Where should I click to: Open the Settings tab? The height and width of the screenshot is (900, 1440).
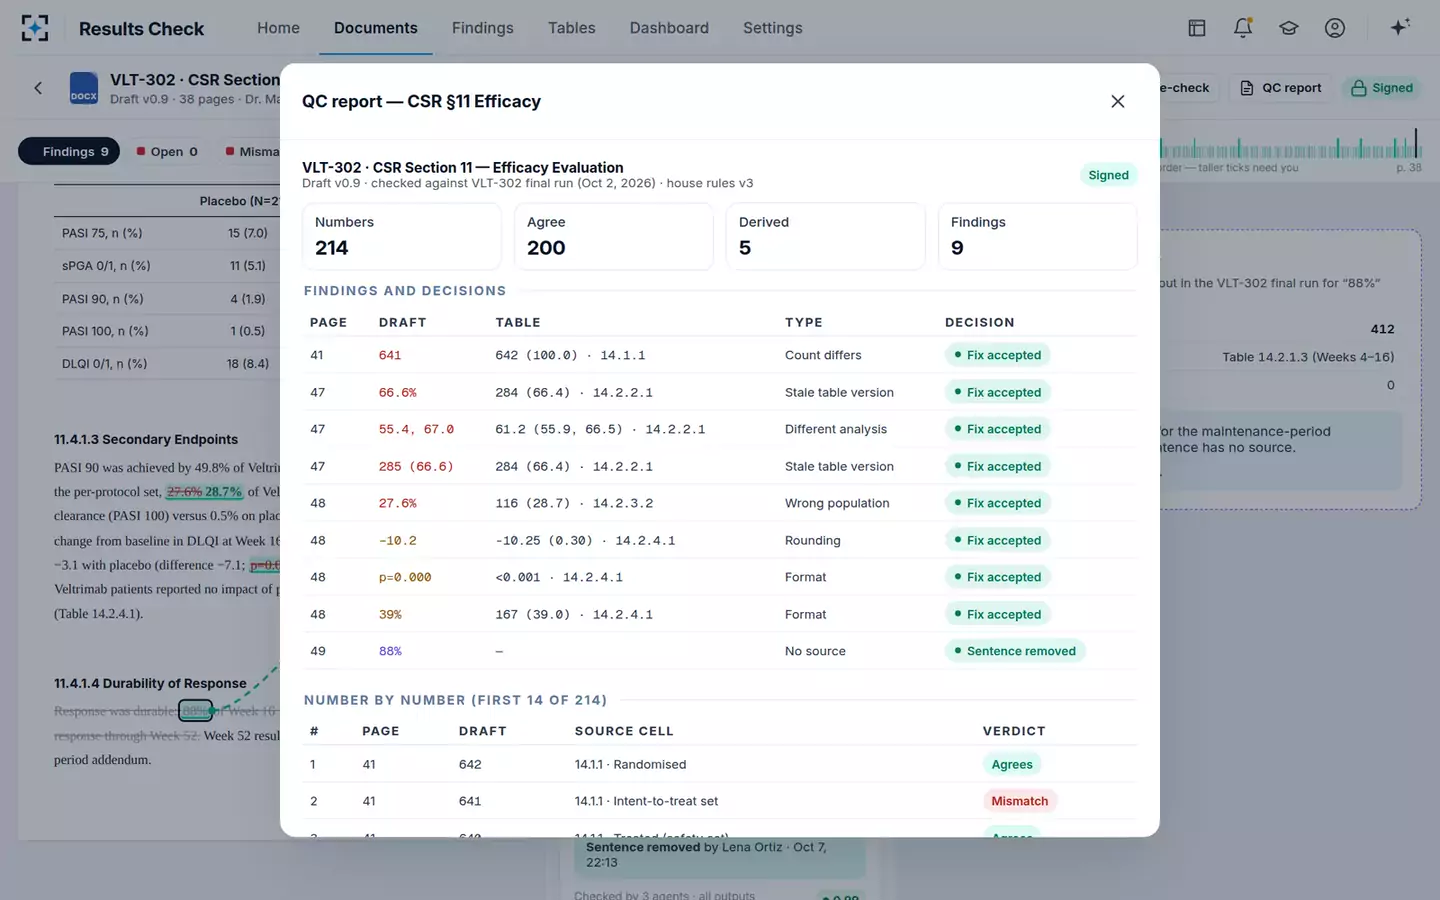(x=772, y=28)
